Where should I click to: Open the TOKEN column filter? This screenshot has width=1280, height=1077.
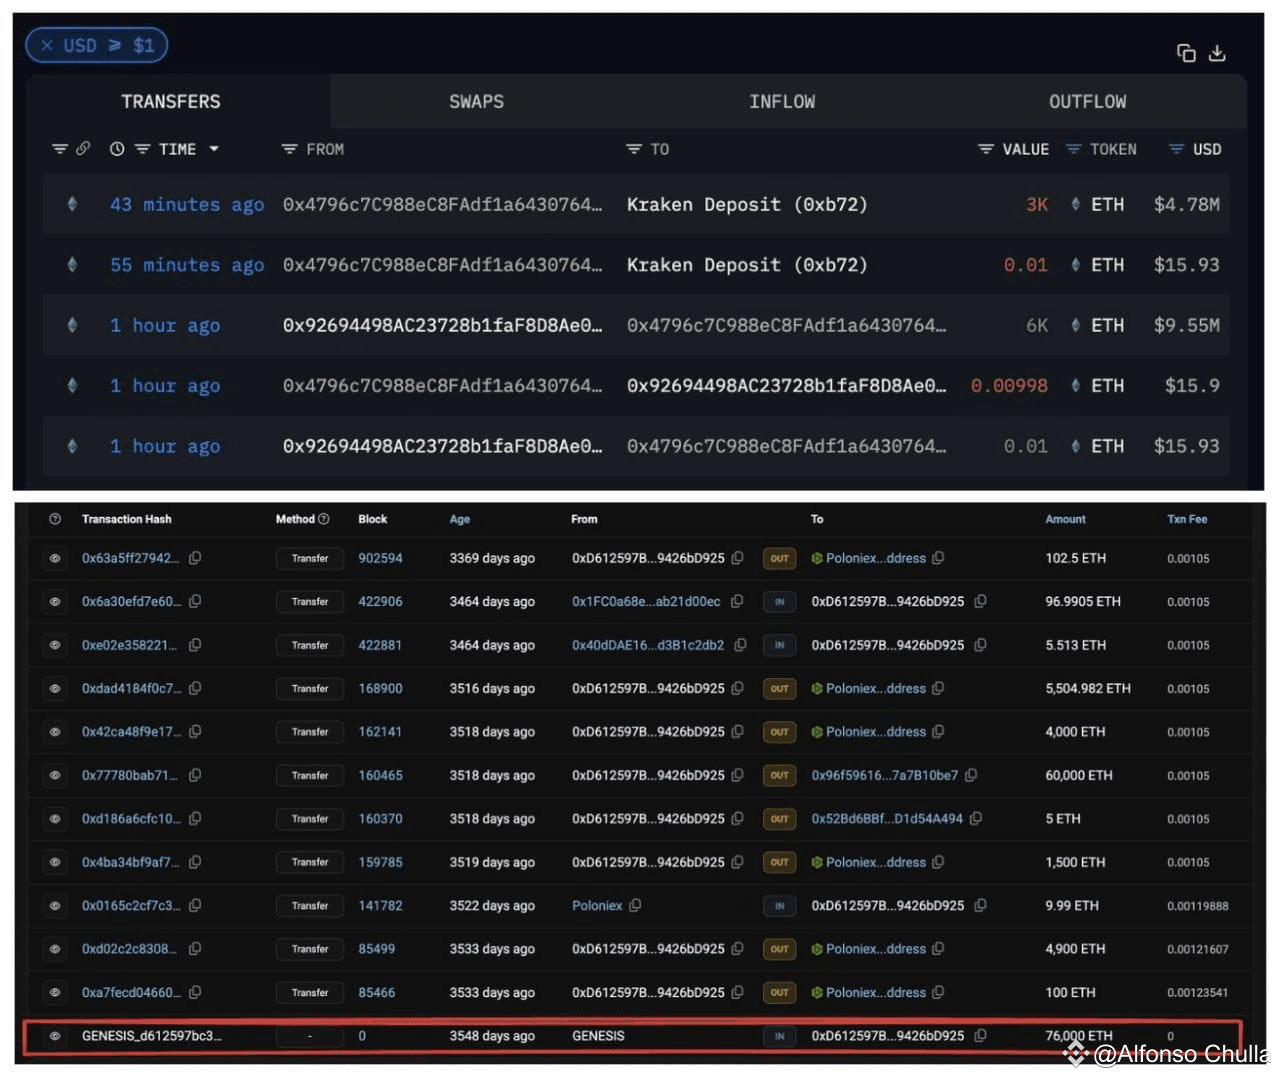pyautogui.click(x=1074, y=149)
